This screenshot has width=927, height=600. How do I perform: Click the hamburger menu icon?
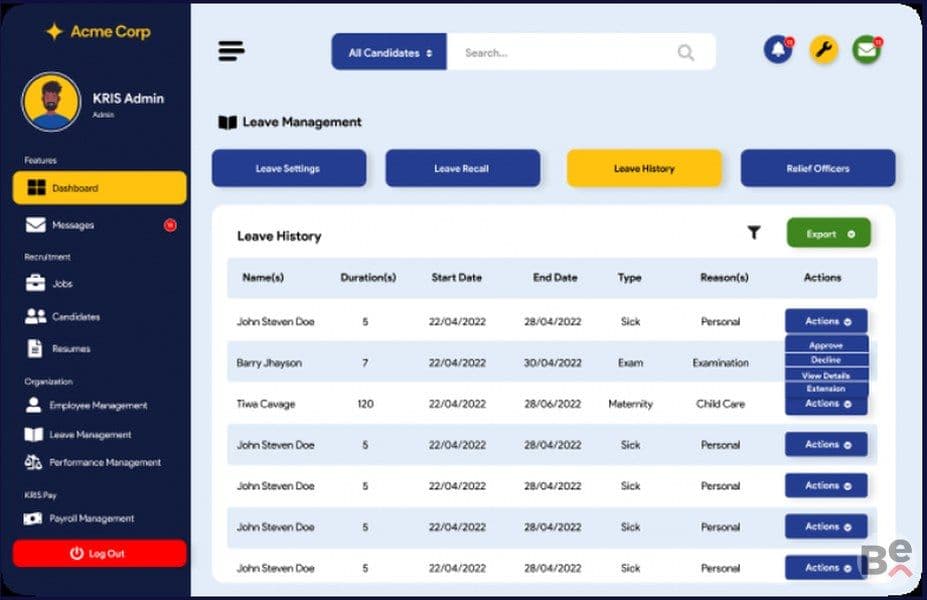[231, 51]
